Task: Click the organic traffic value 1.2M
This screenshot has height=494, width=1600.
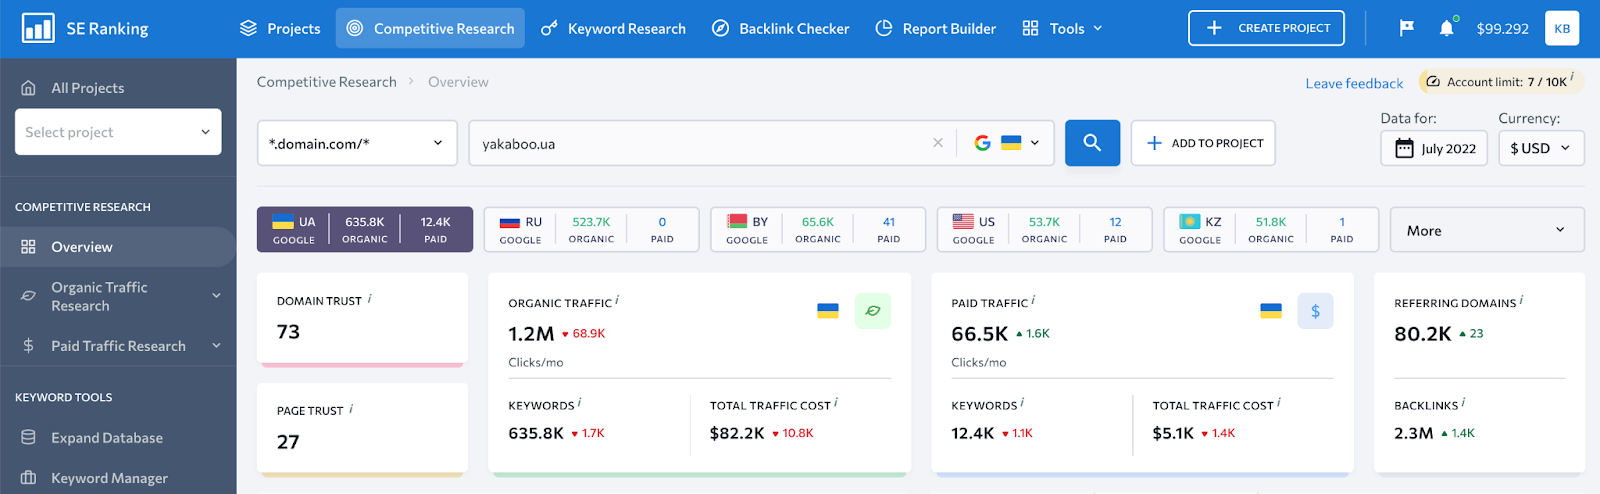Action: (x=531, y=334)
